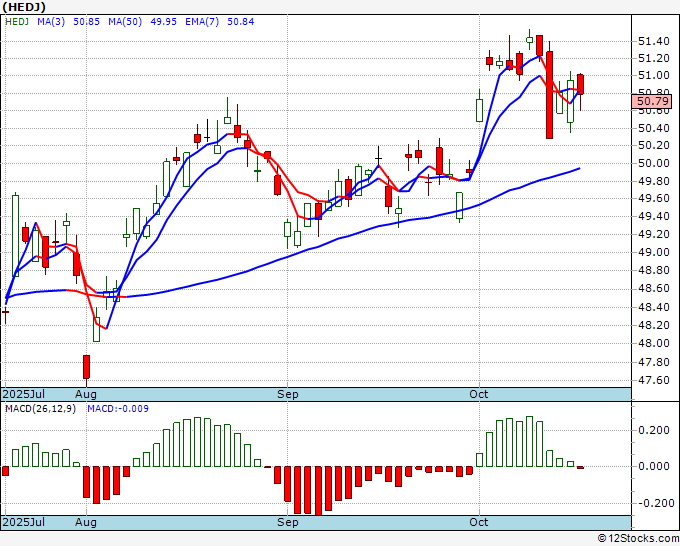Click the 48.80 price axis label

tap(654, 270)
